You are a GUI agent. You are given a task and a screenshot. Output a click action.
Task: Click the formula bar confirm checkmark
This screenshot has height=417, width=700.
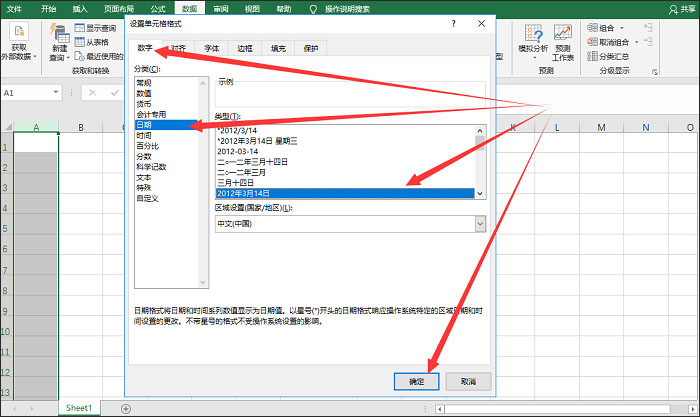pos(115,93)
